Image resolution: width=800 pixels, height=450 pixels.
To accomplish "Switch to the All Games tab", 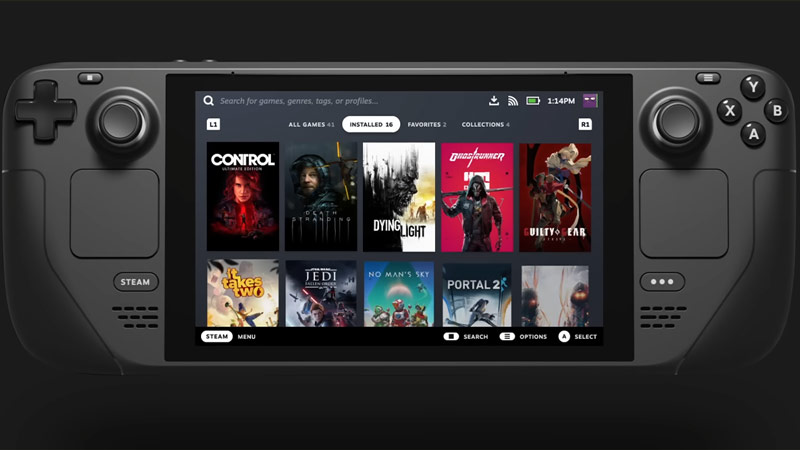I will [311, 124].
